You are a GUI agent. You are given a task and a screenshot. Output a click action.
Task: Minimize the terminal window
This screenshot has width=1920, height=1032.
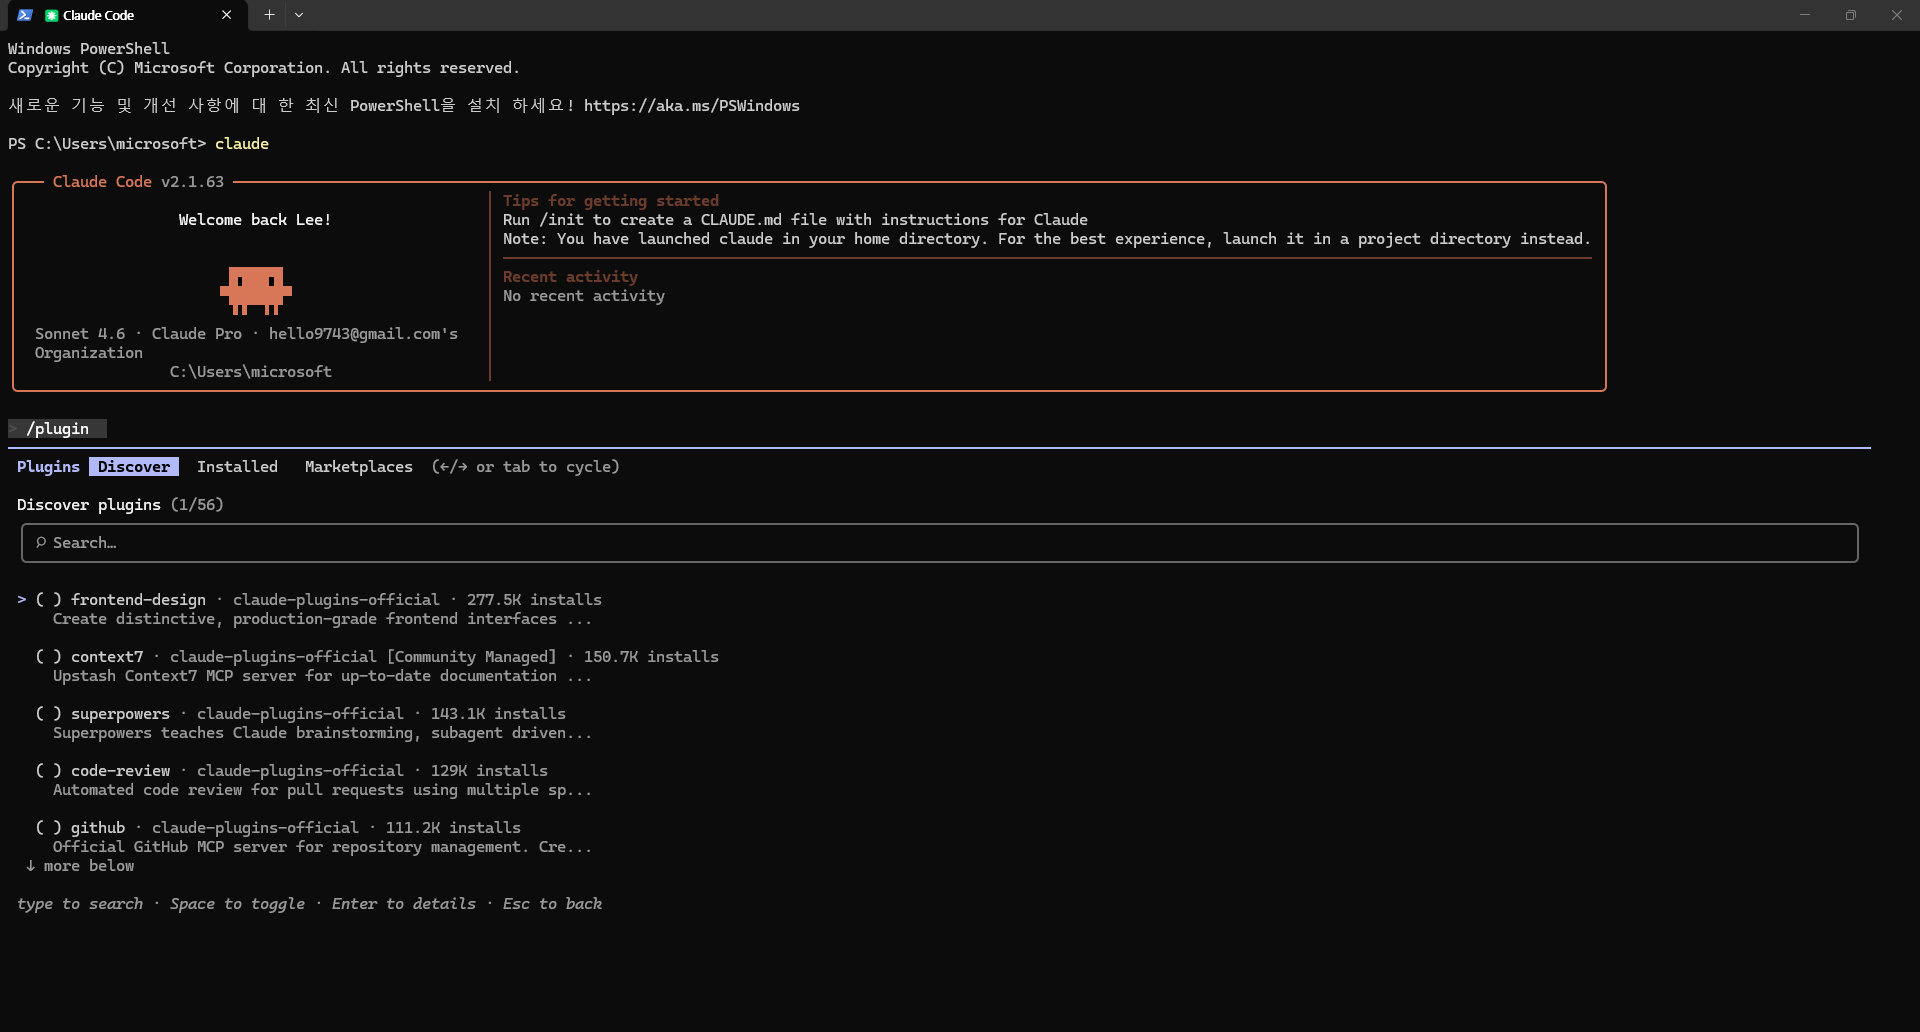tap(1804, 15)
